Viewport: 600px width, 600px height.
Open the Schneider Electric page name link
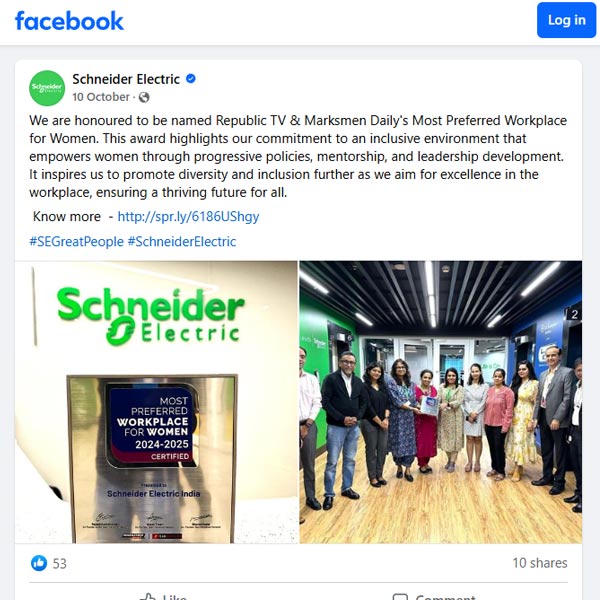coord(126,79)
